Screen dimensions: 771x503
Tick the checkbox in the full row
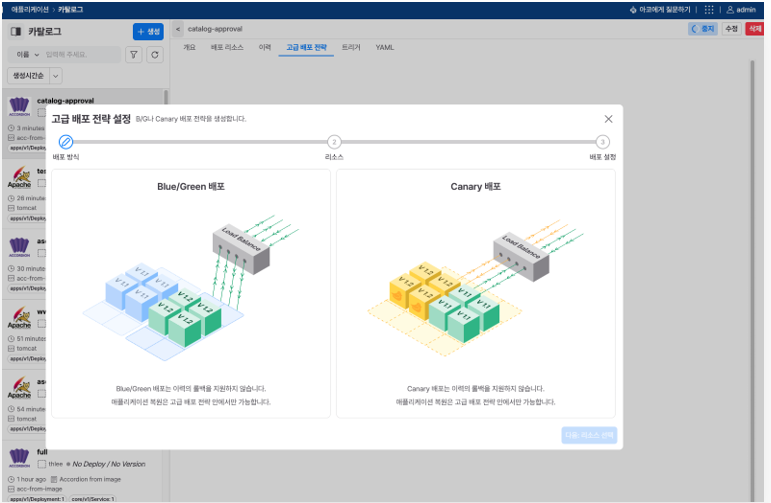42,464
